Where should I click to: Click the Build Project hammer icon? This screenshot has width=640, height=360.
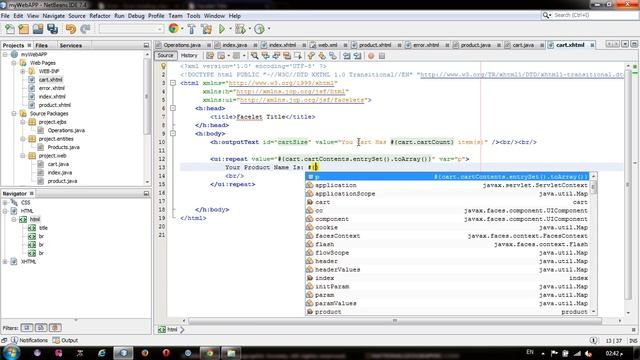(x=191, y=29)
